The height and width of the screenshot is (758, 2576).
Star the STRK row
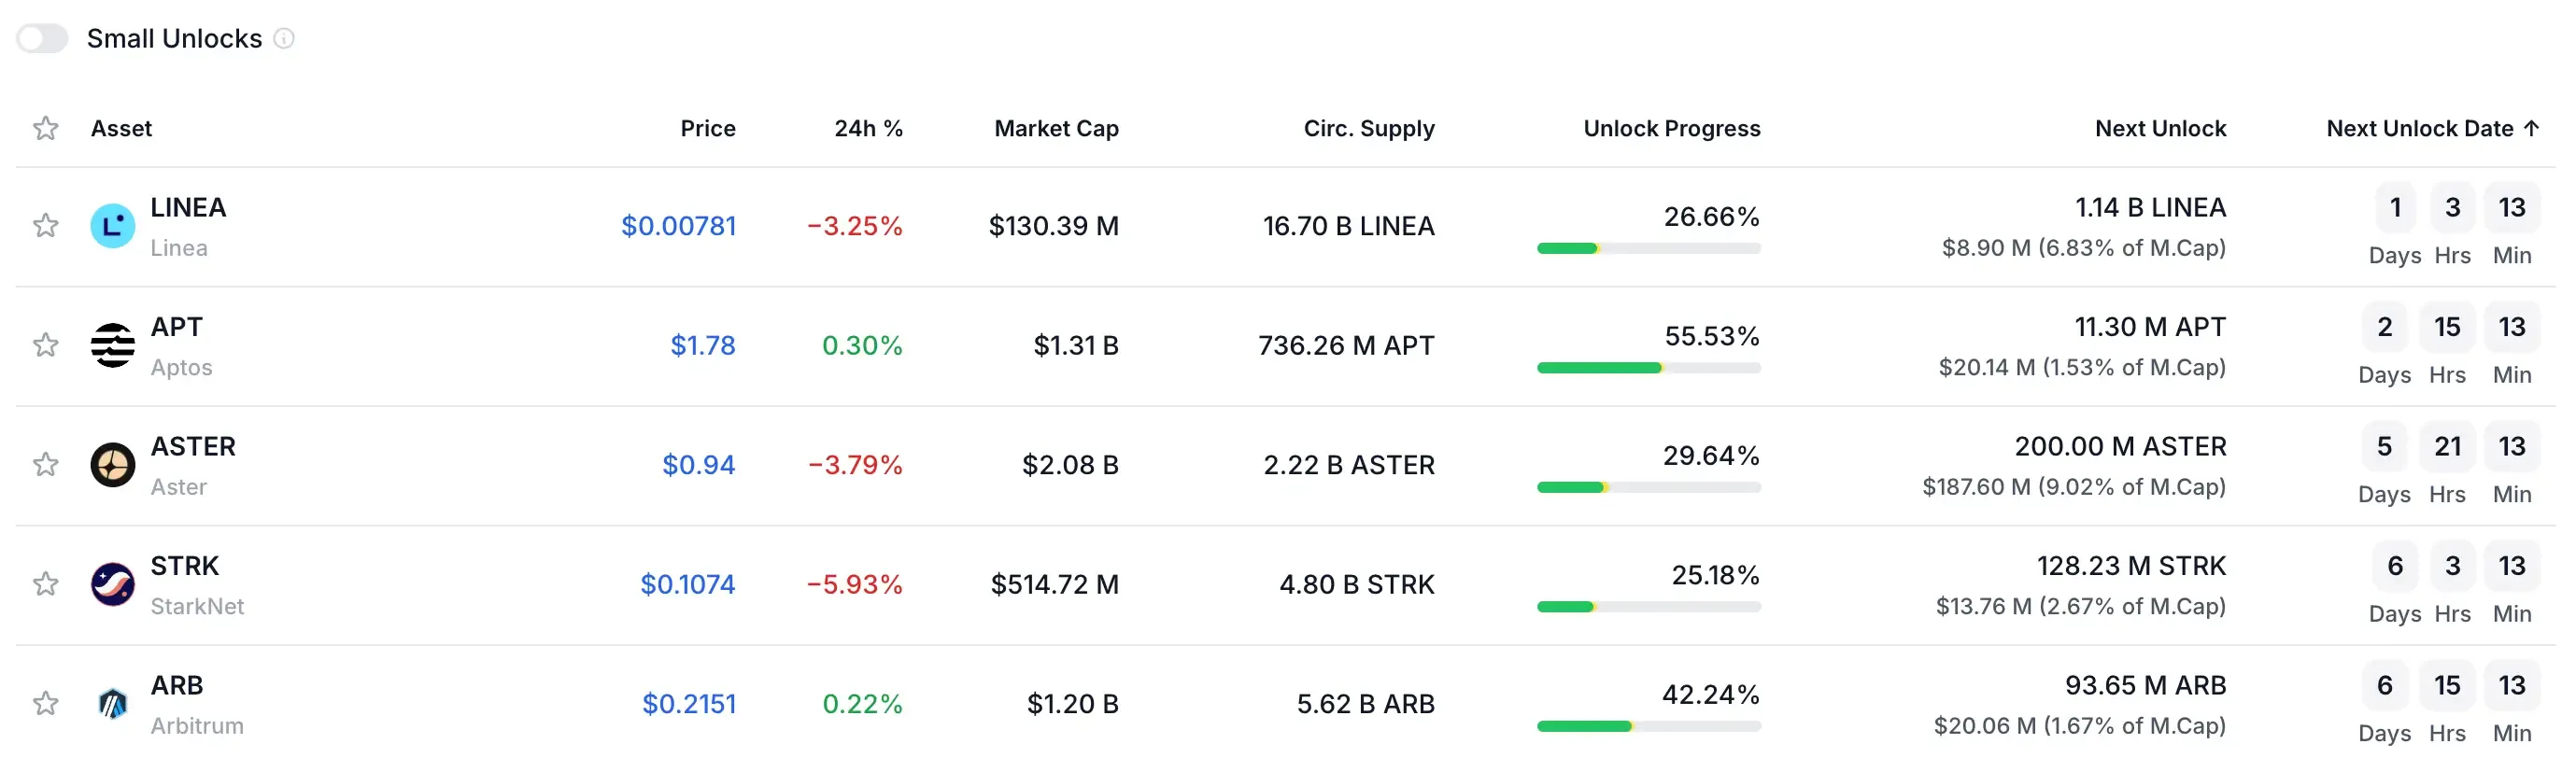45,584
